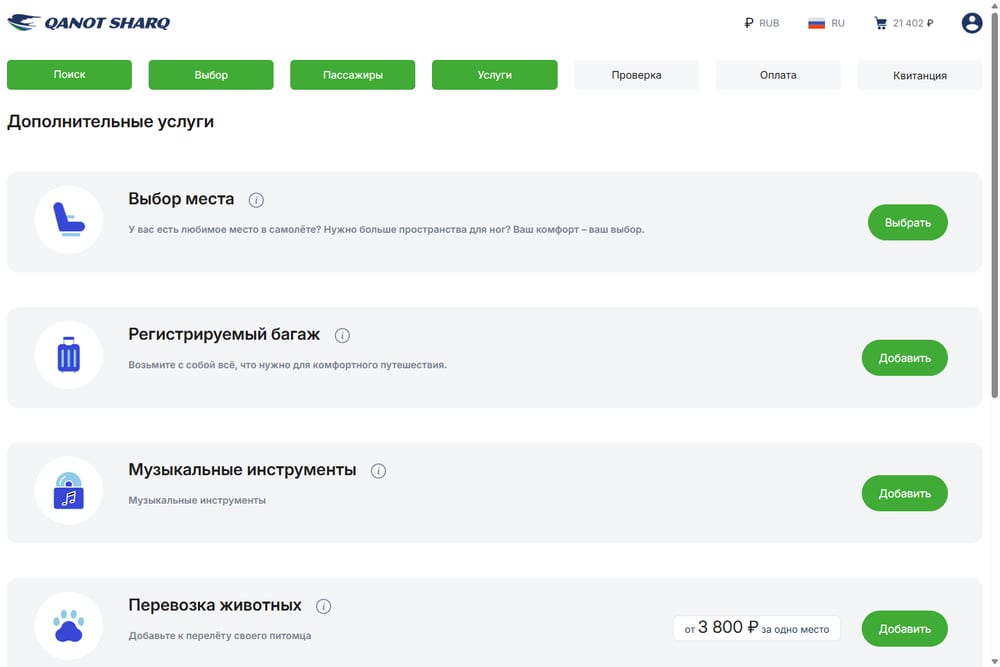Viewport: 1000px width, 667px height.
Task: Open the Проверка step tab
Action: point(636,75)
